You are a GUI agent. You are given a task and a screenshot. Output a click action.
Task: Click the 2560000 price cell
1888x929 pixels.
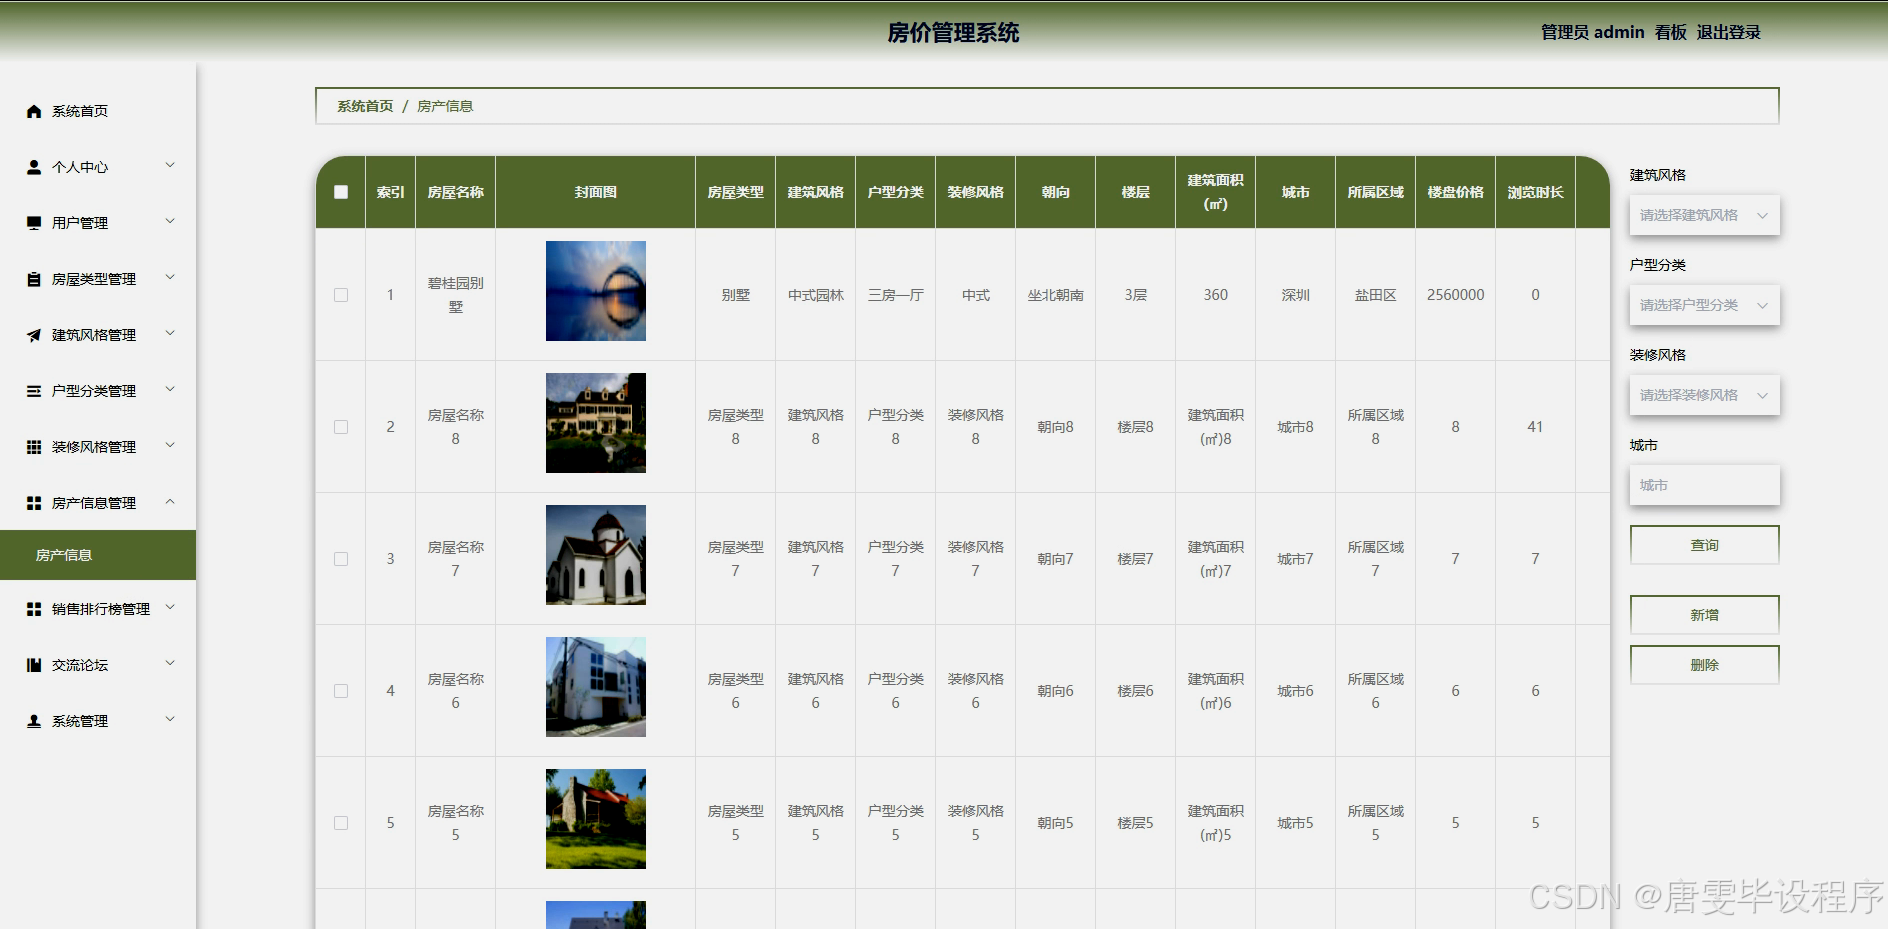click(1456, 295)
